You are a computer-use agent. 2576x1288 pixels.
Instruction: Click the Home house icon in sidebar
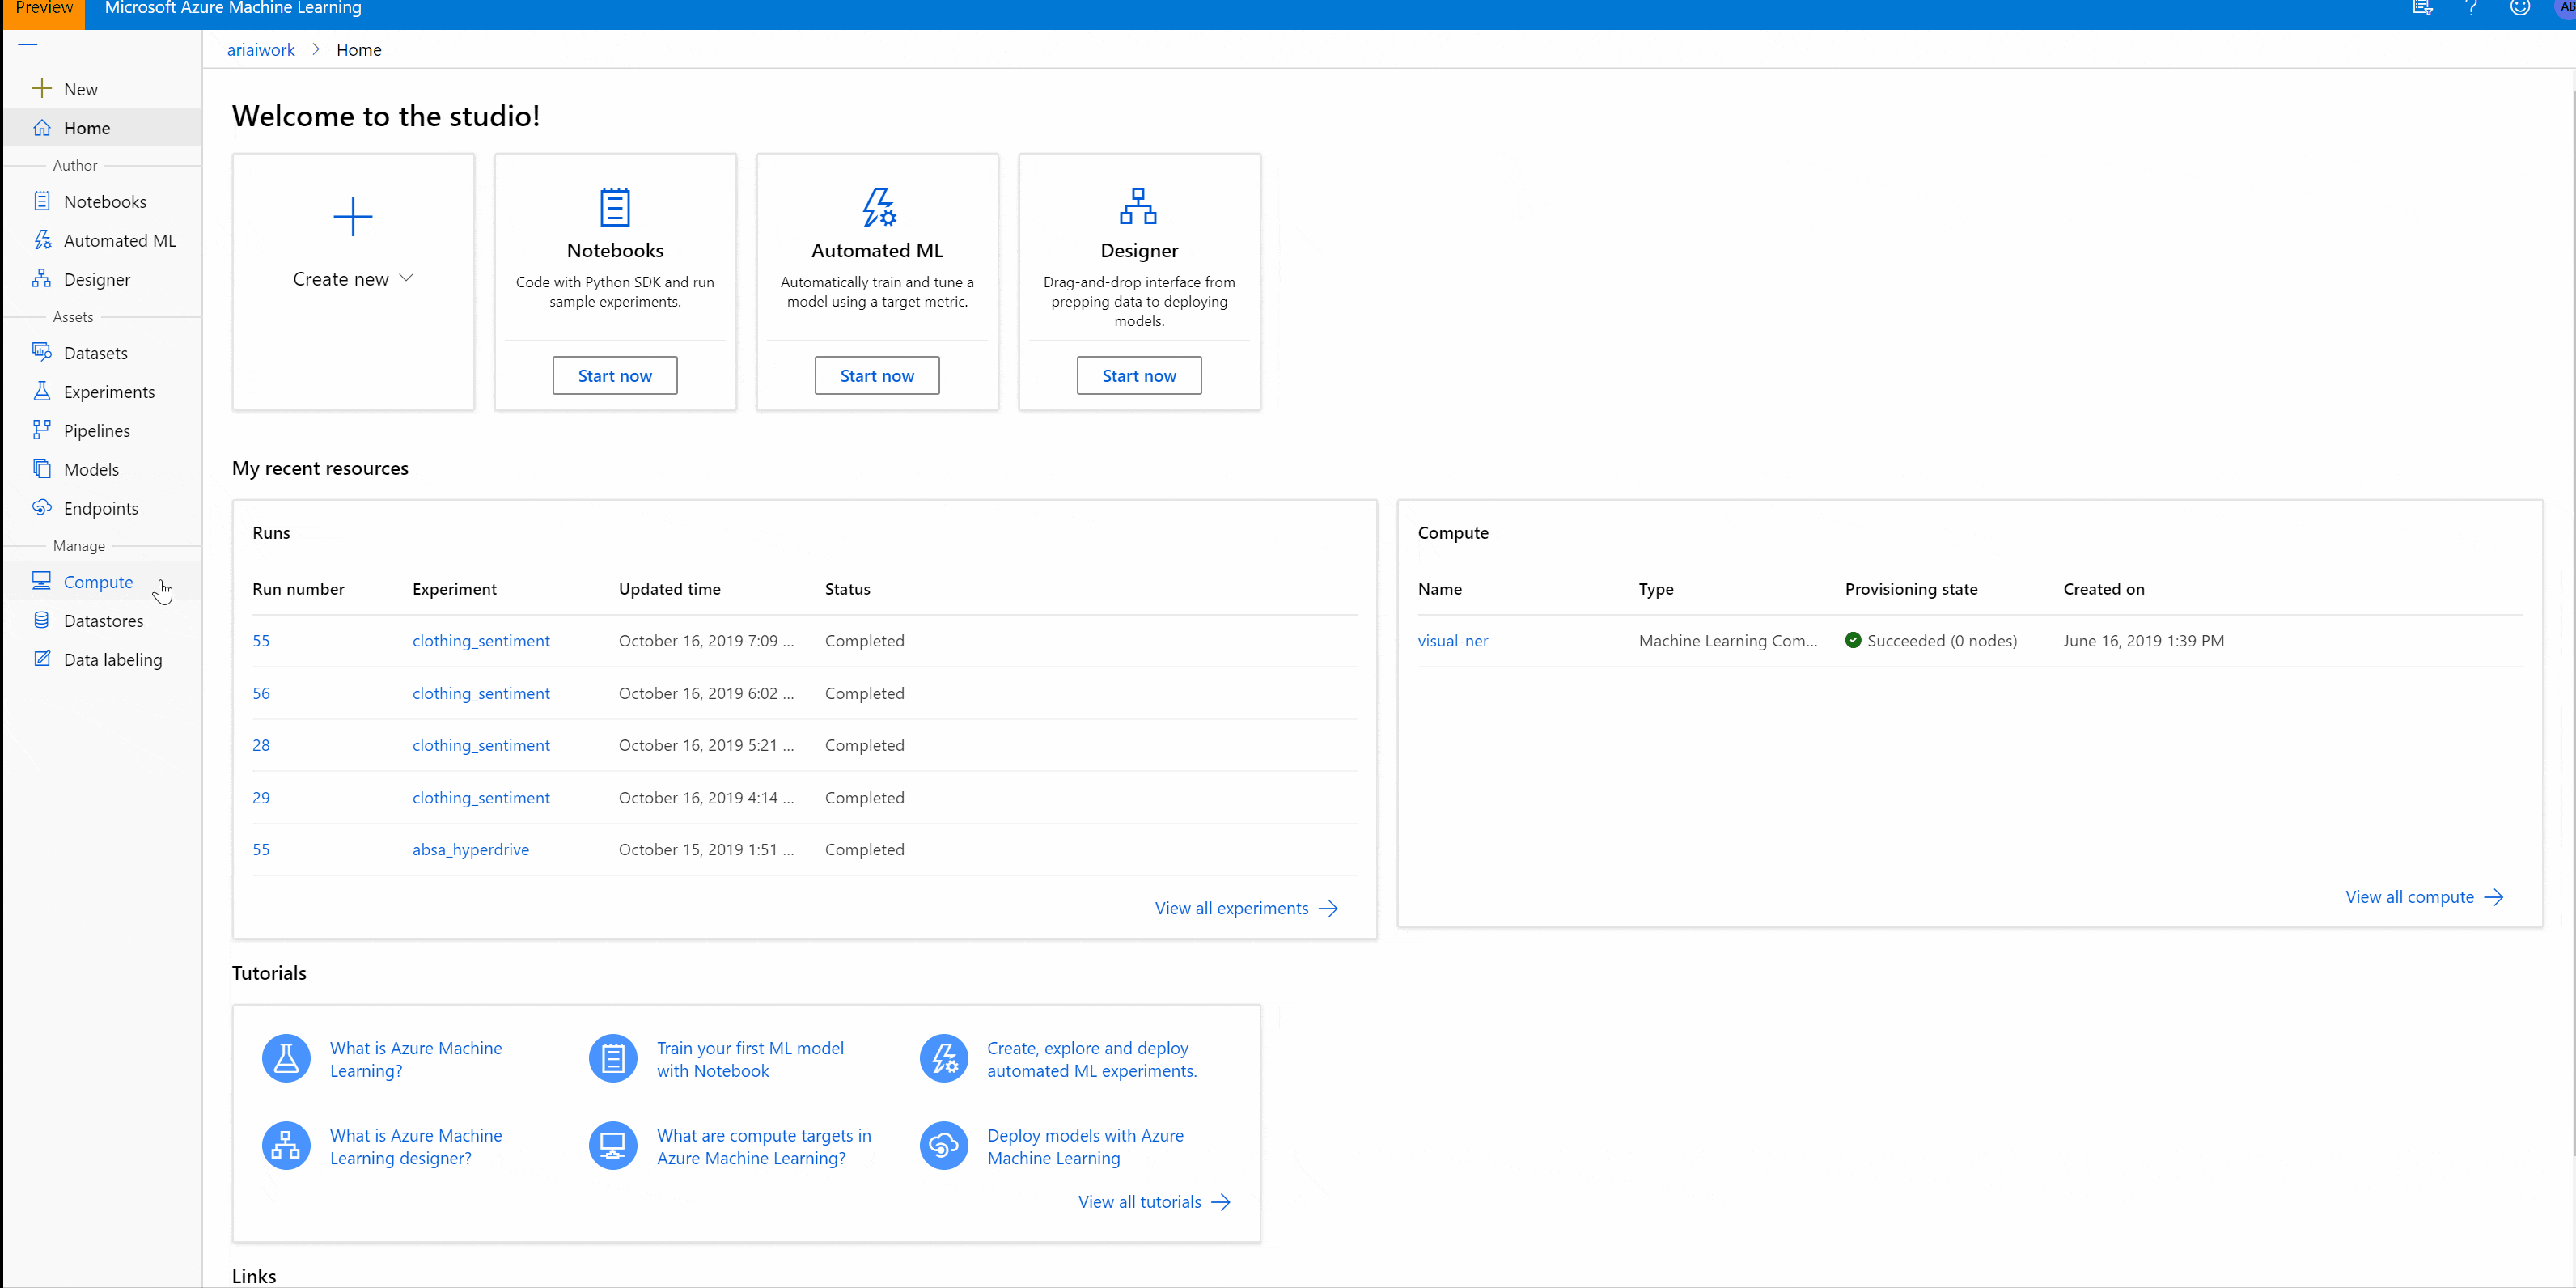pos(41,128)
